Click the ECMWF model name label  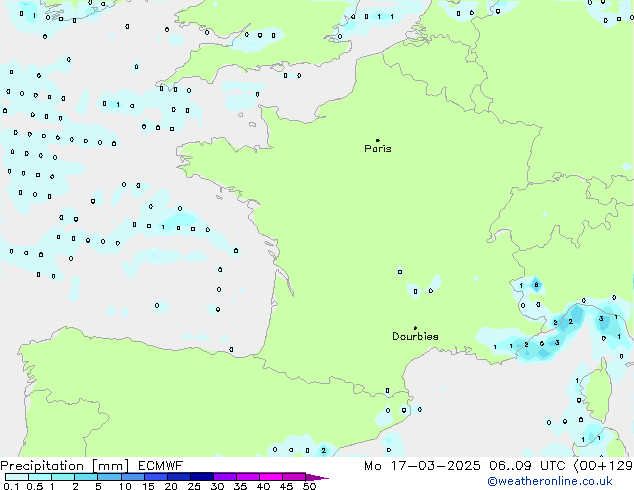161,466
